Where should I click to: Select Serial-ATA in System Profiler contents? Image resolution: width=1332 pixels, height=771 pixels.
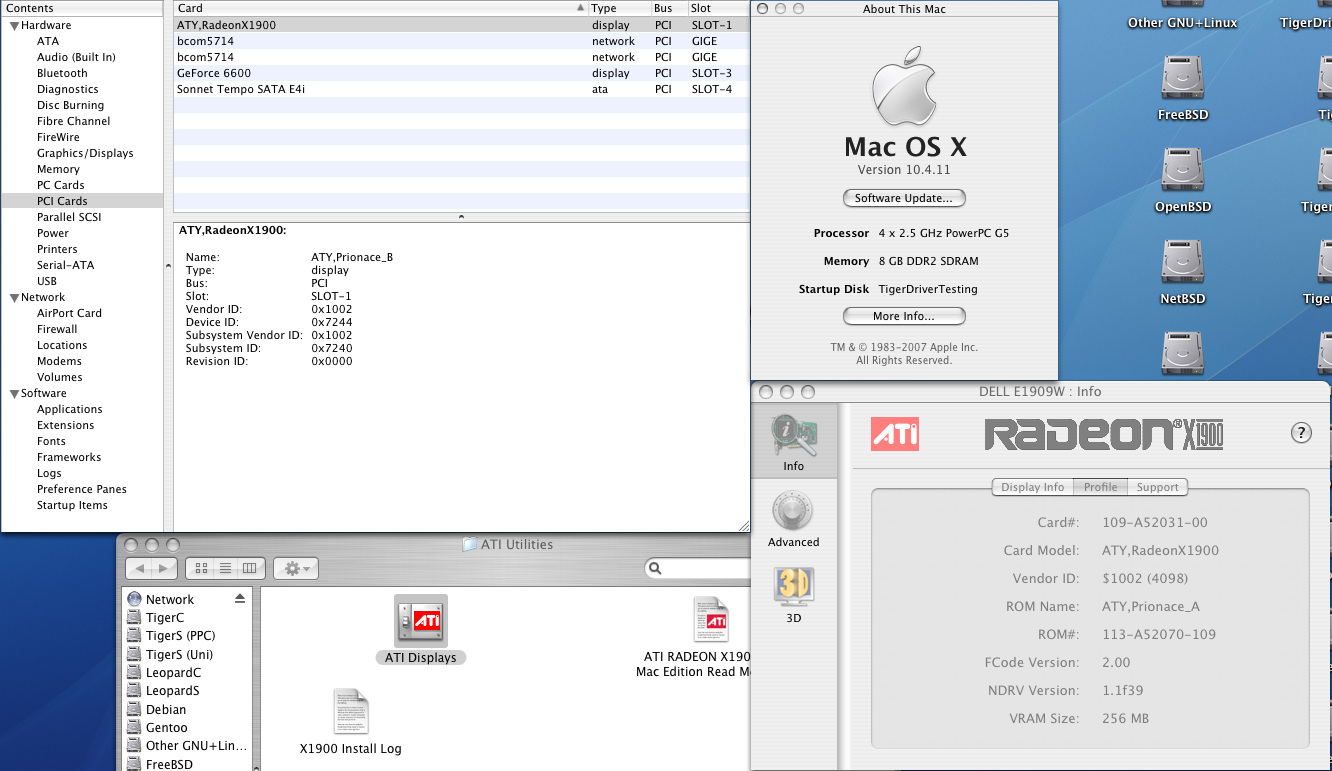tap(66, 265)
